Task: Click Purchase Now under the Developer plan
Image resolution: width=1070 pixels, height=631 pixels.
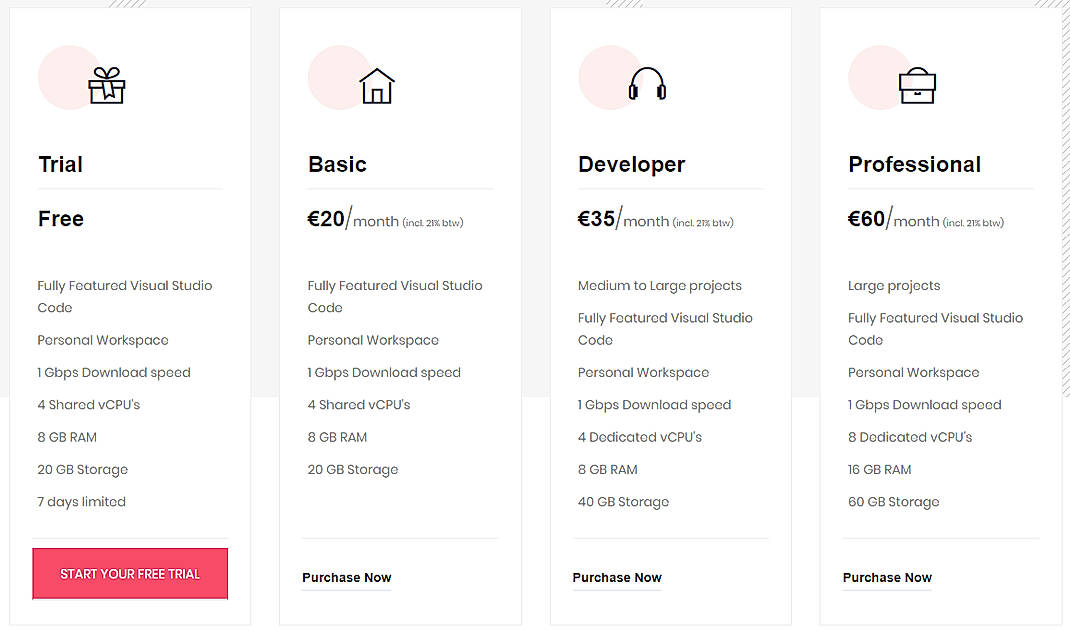Action: (x=617, y=577)
